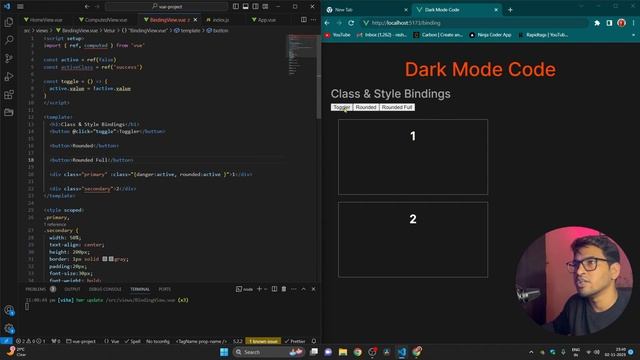This screenshot has width=640, height=360.
Task: Open the Chrome extensions puzzle icon
Action: pyautogui.click(x=597, y=23)
